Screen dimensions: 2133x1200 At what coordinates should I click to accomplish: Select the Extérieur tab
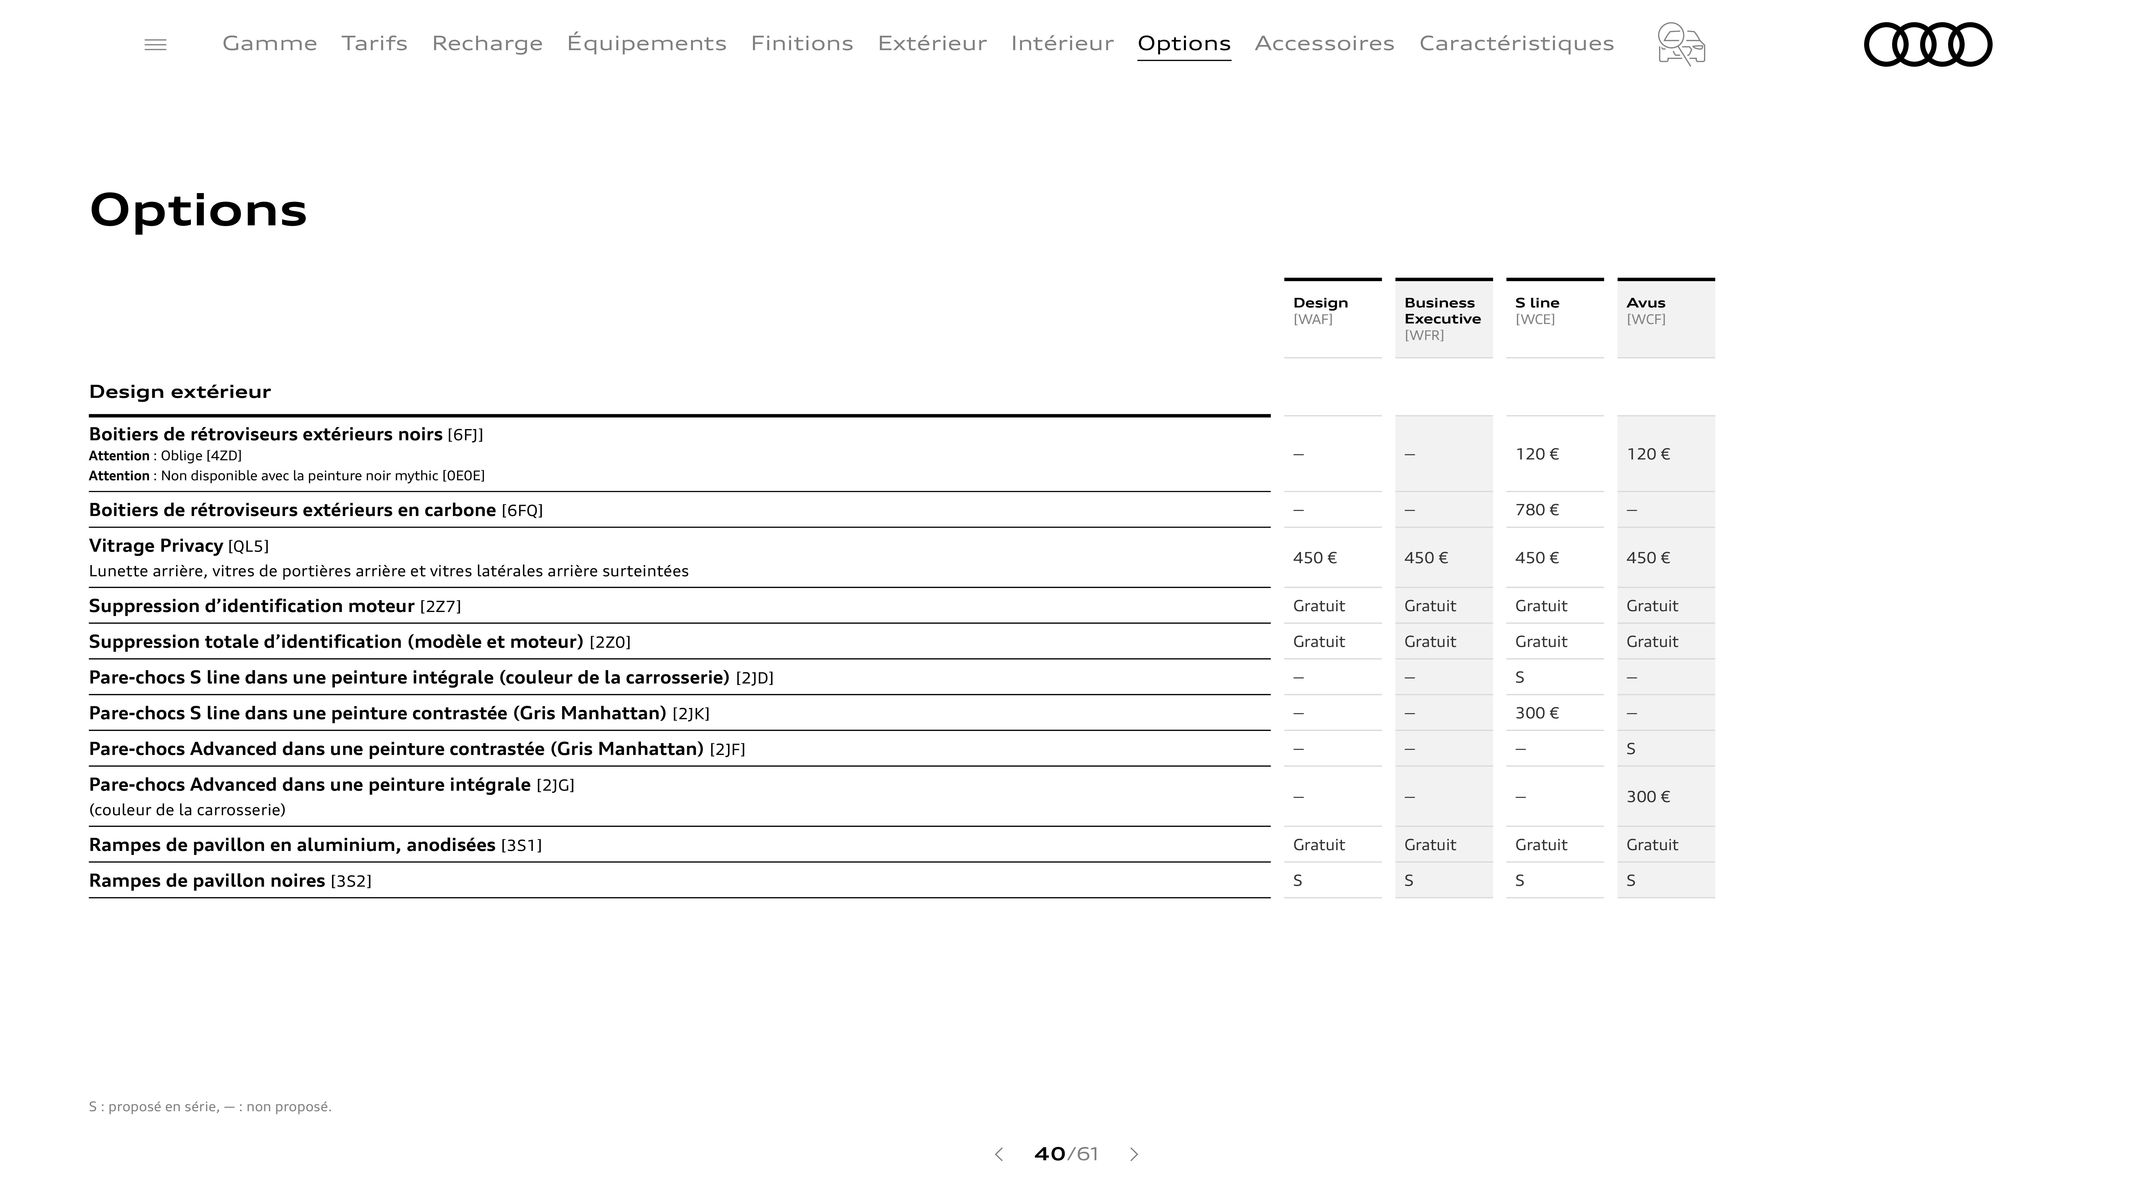(x=932, y=43)
